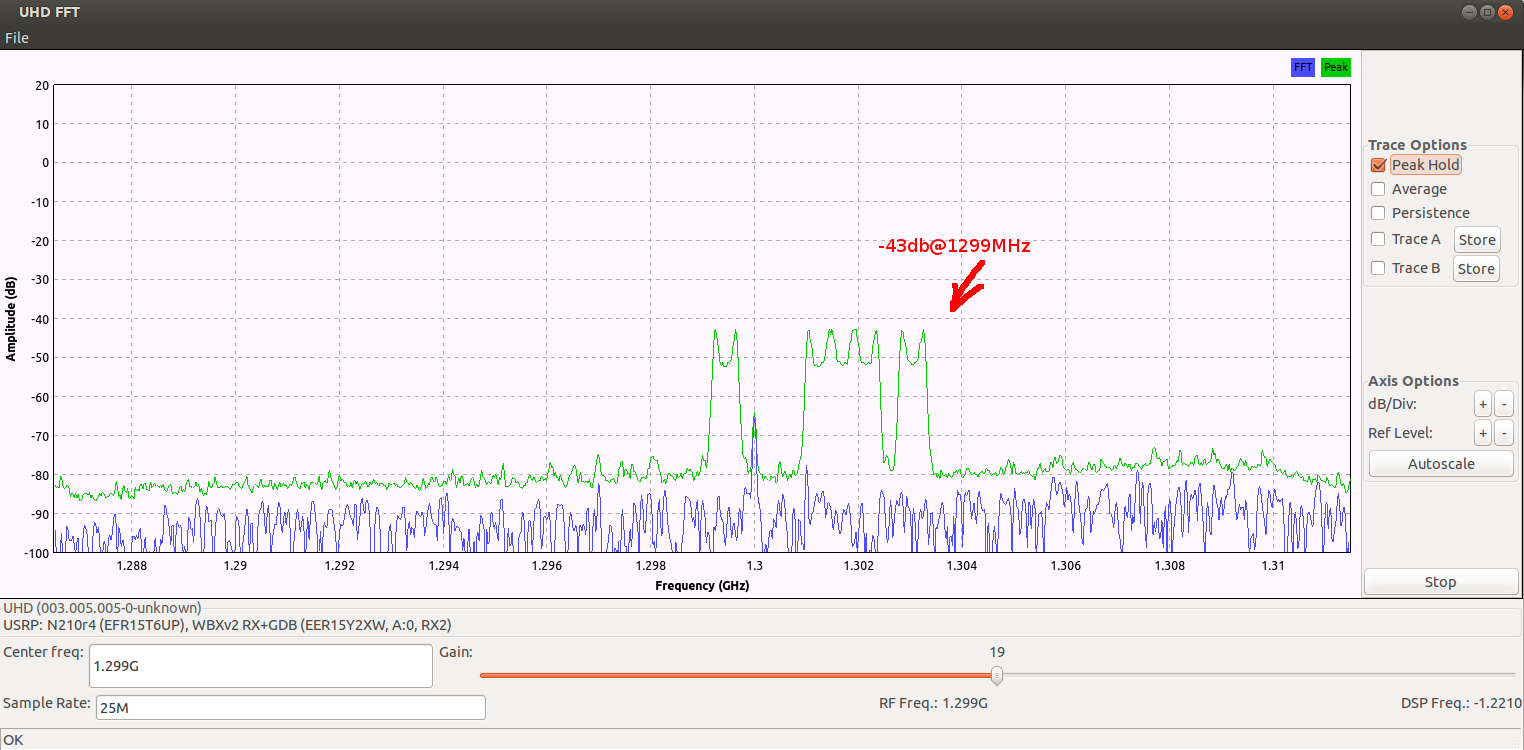Click the RF Freq.: 1.299G readout
This screenshot has height=750, width=1524.
pos(933,703)
